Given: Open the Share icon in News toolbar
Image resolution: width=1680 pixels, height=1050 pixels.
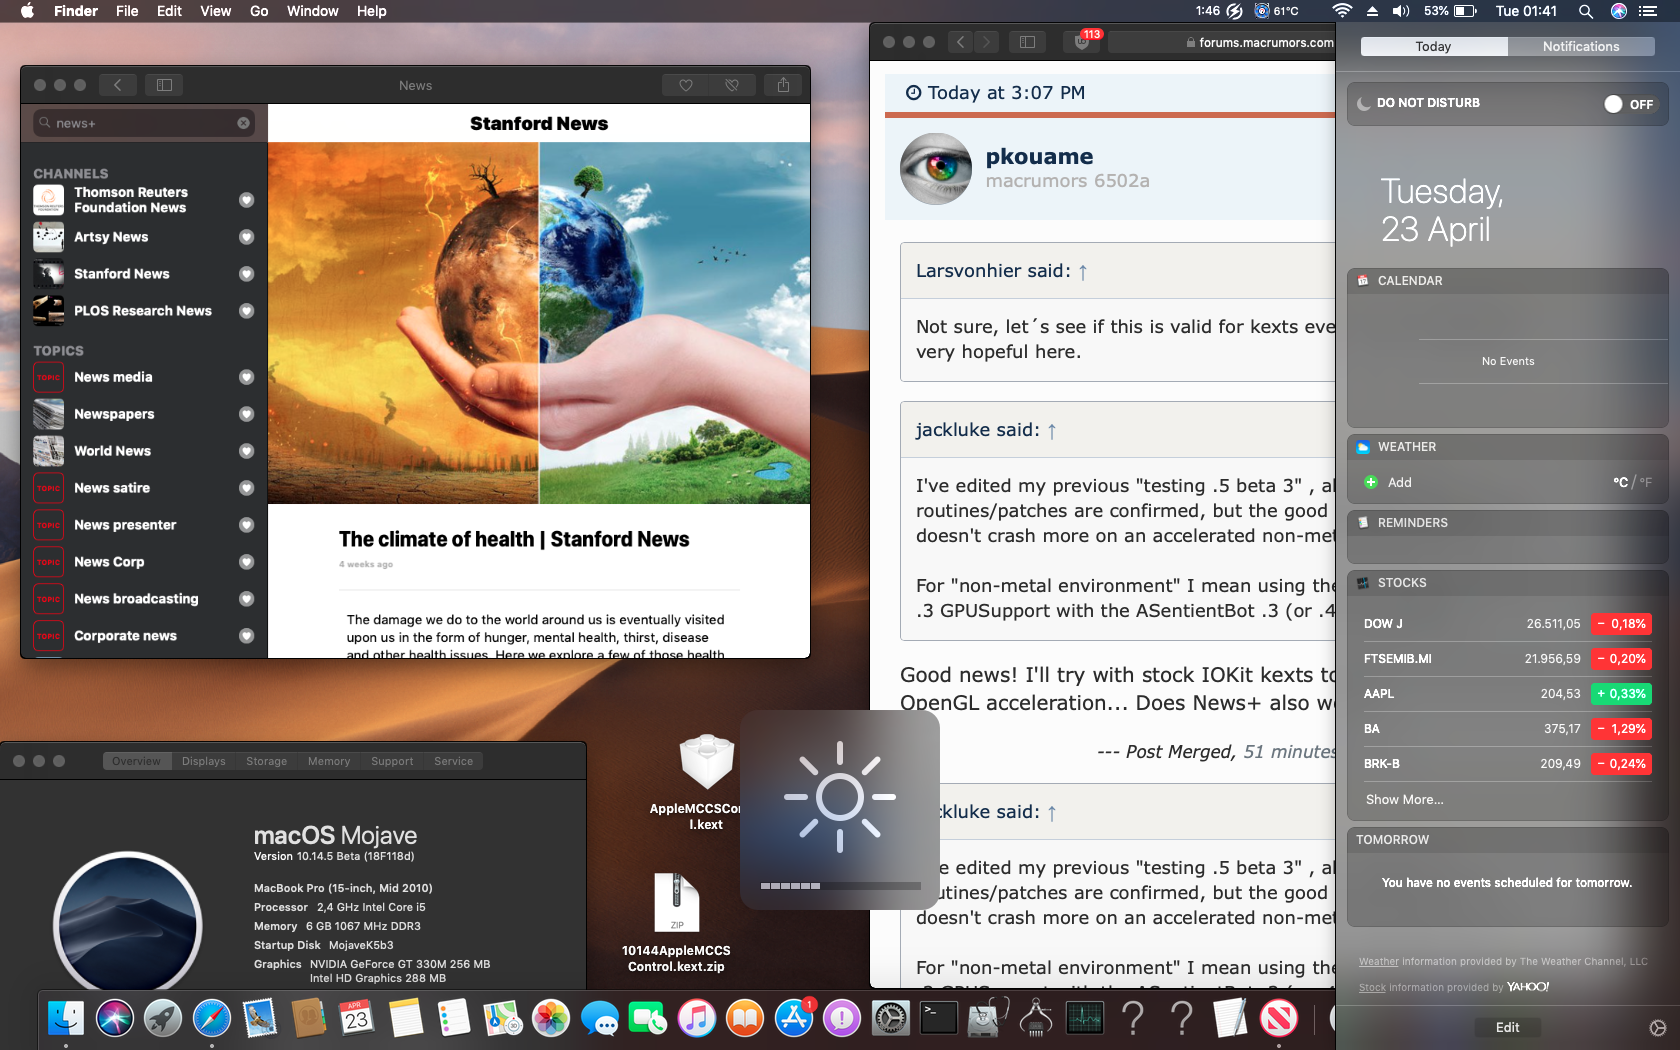Looking at the screenshot, I should coord(783,85).
